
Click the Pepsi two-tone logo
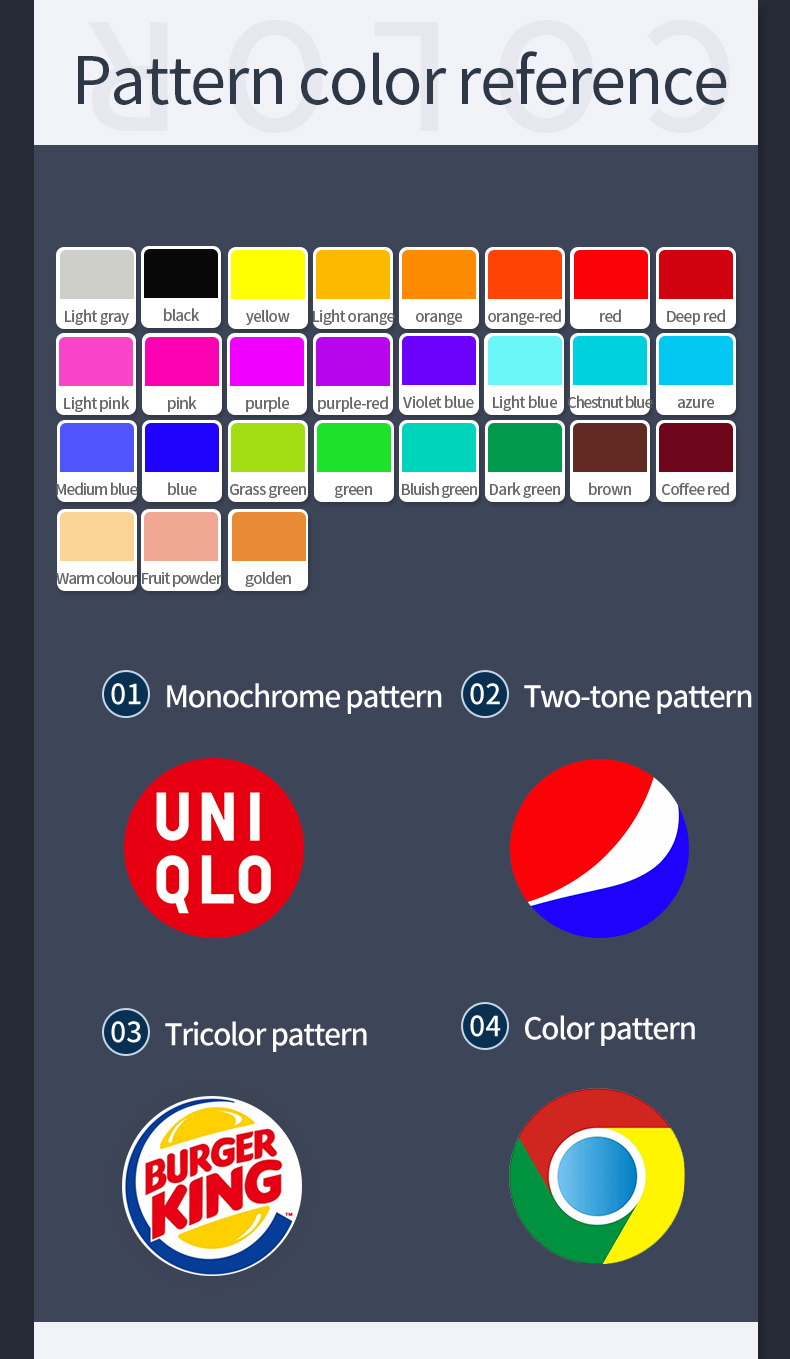coord(599,848)
